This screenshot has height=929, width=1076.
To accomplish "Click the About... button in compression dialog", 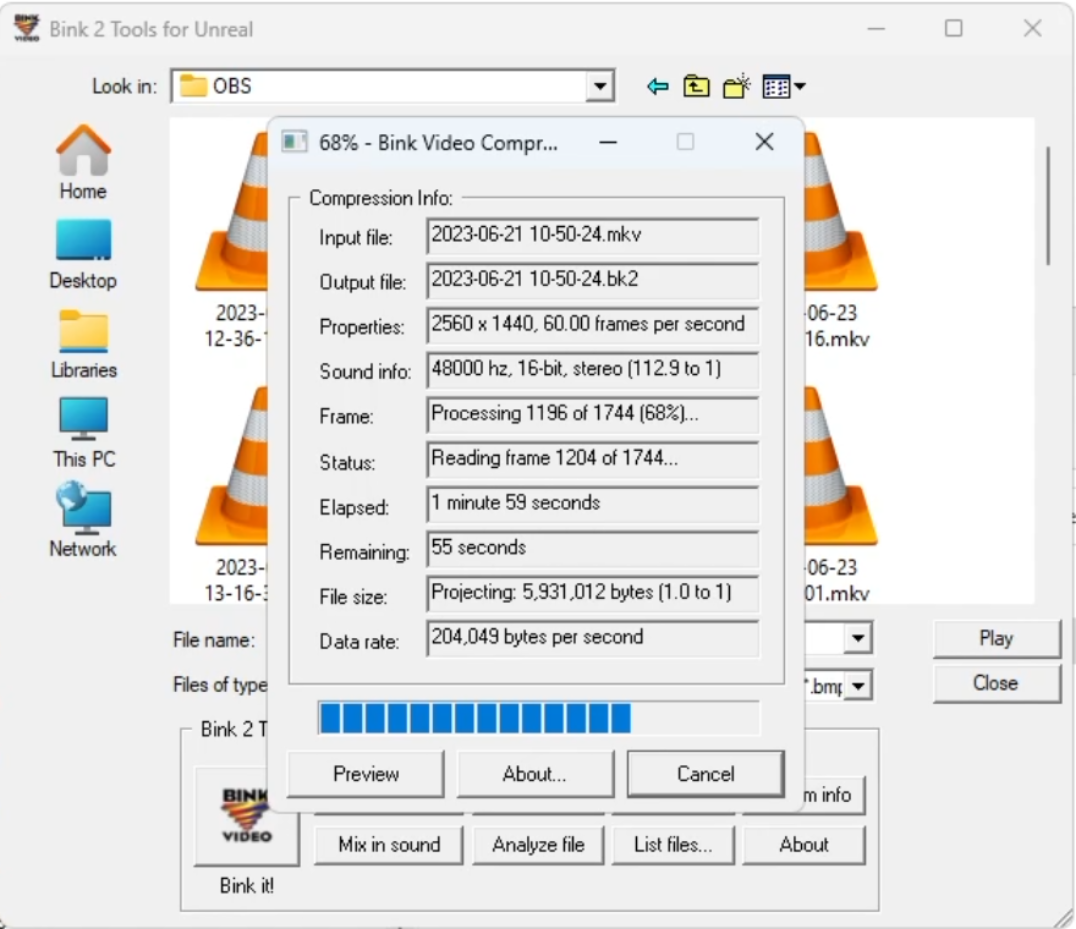I will pyautogui.click(x=535, y=774).
